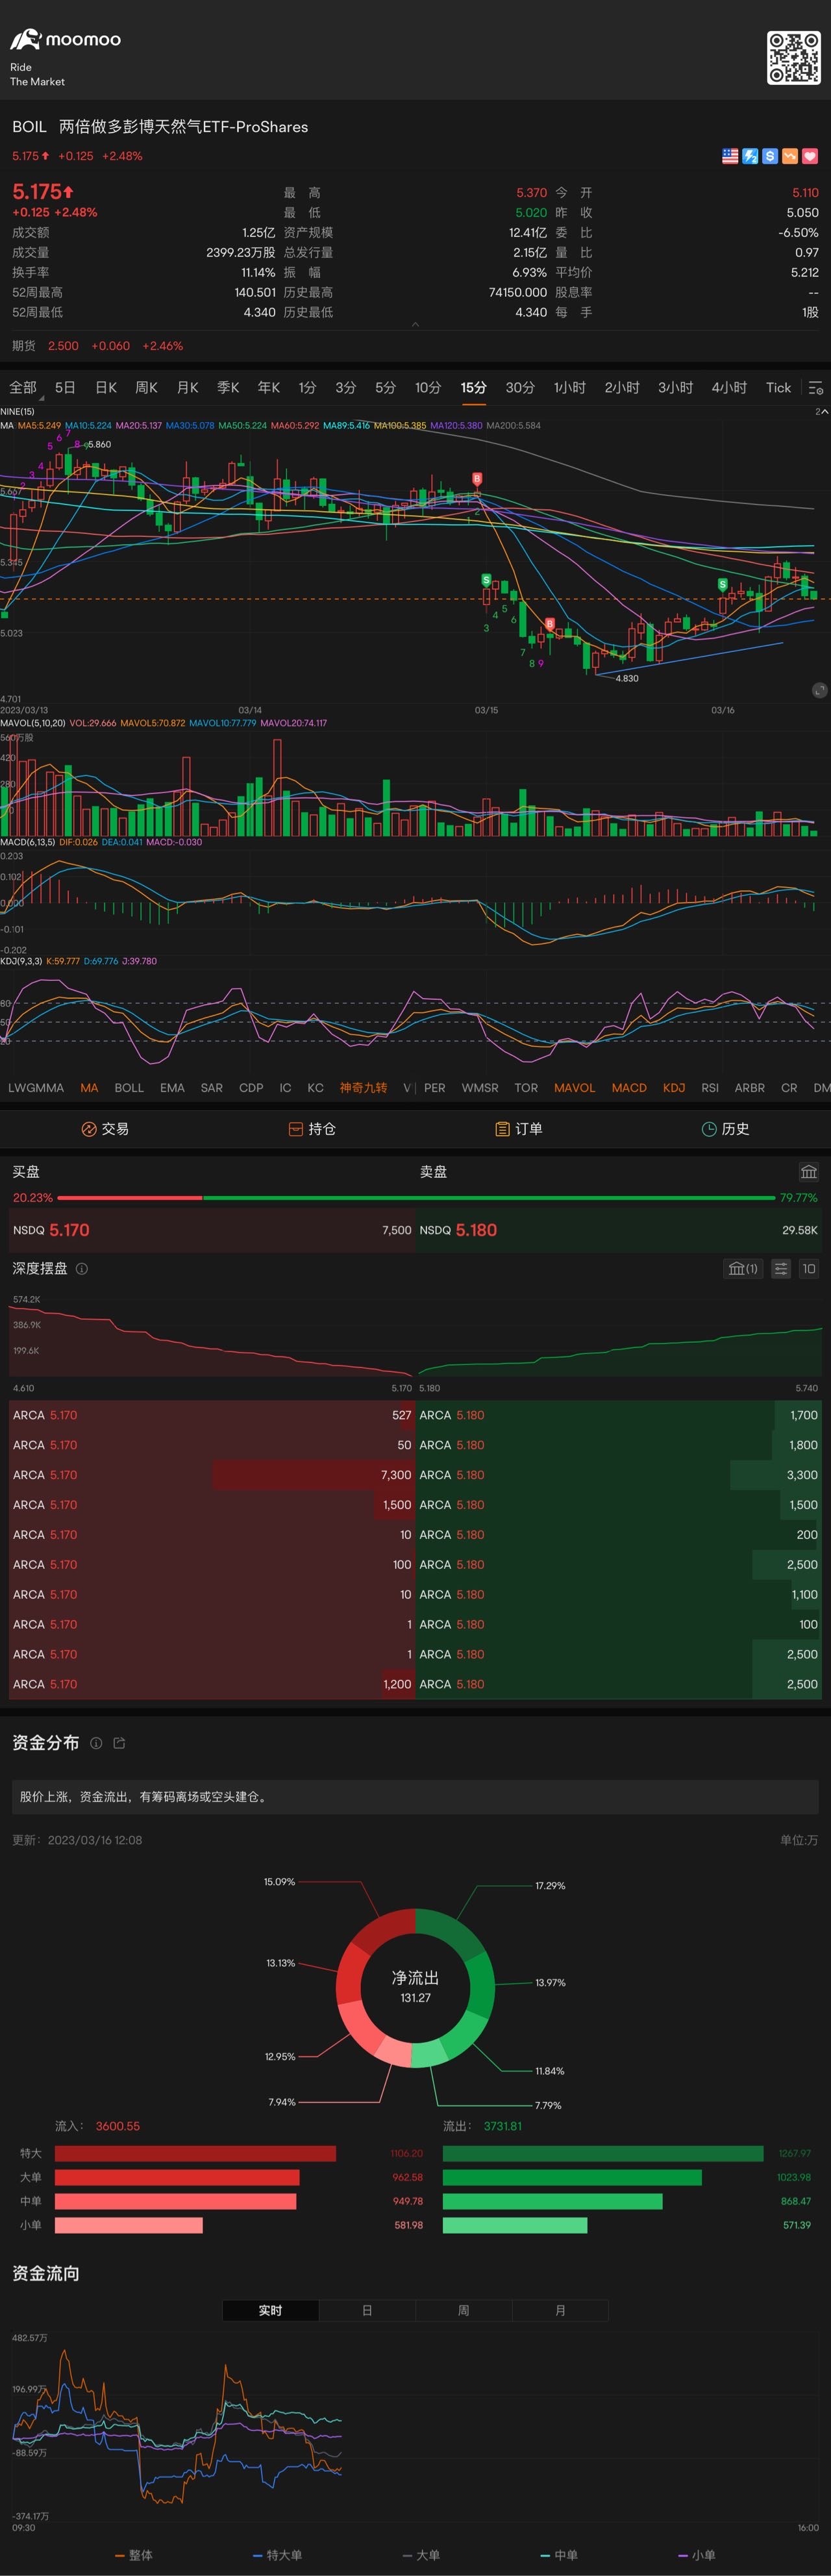Image resolution: width=831 pixels, height=2576 pixels.
Task: Tap the 大单 outflow bar 1023.98
Action: (x=572, y=2177)
